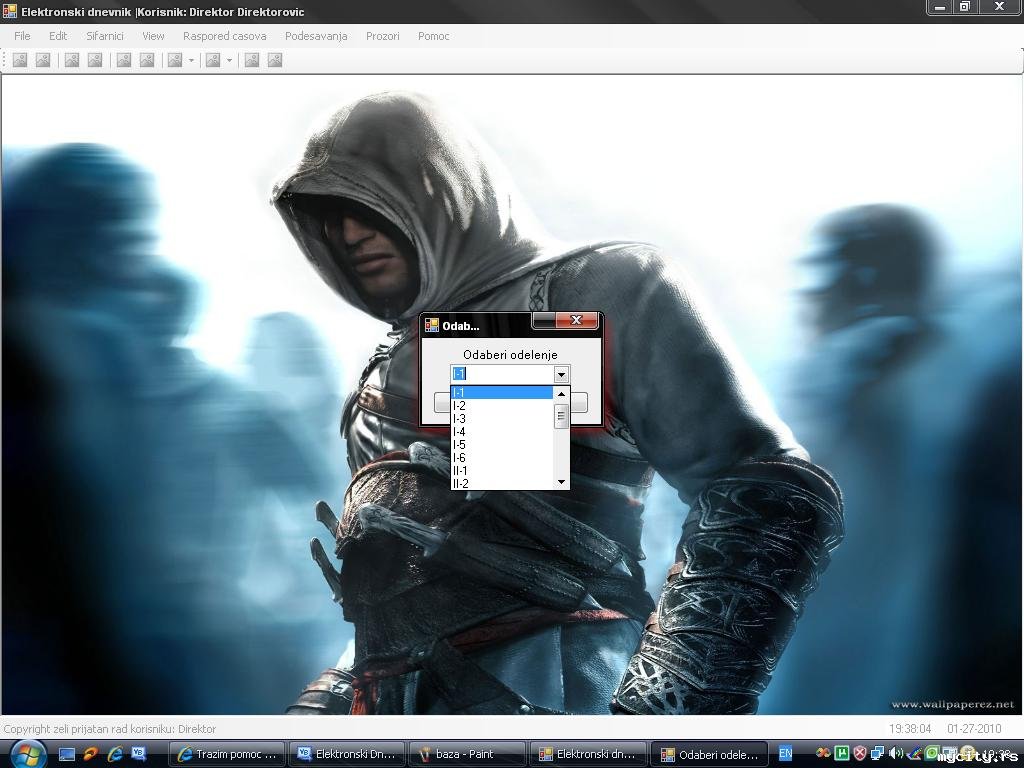
Task: Select II-2 in the dropdown list
Action: click(502, 483)
